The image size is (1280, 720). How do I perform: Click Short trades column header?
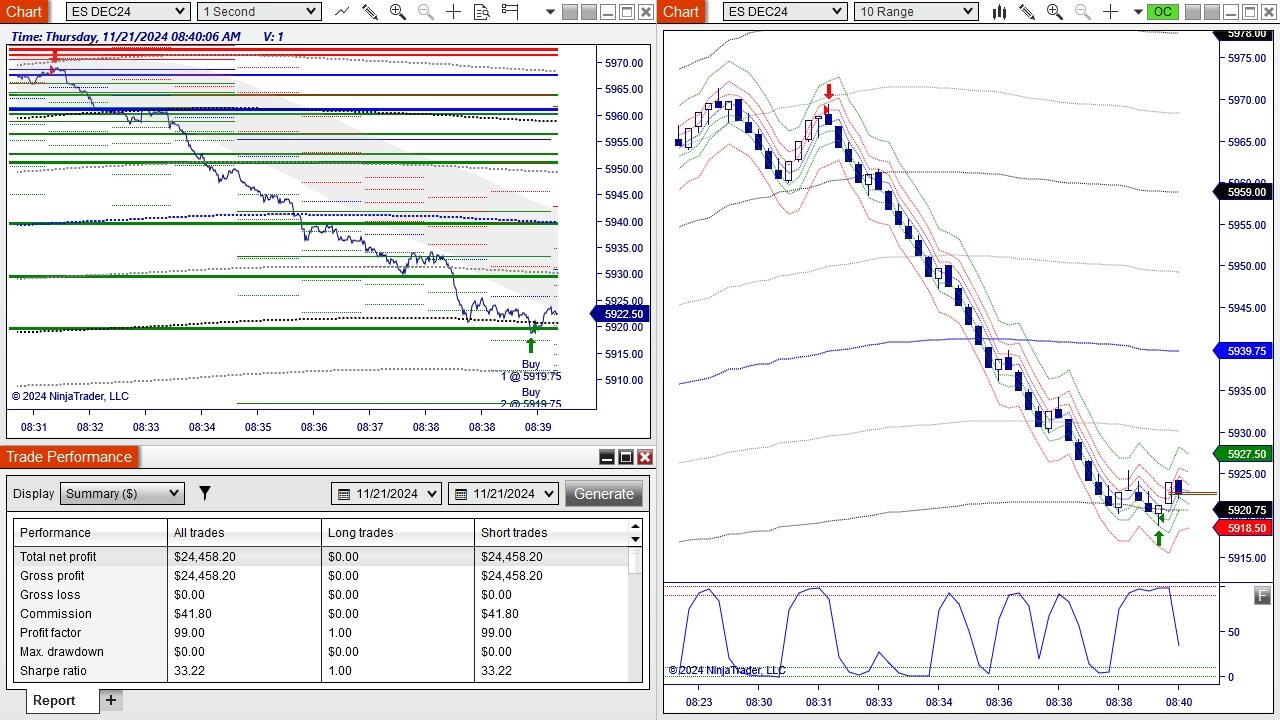551,533
